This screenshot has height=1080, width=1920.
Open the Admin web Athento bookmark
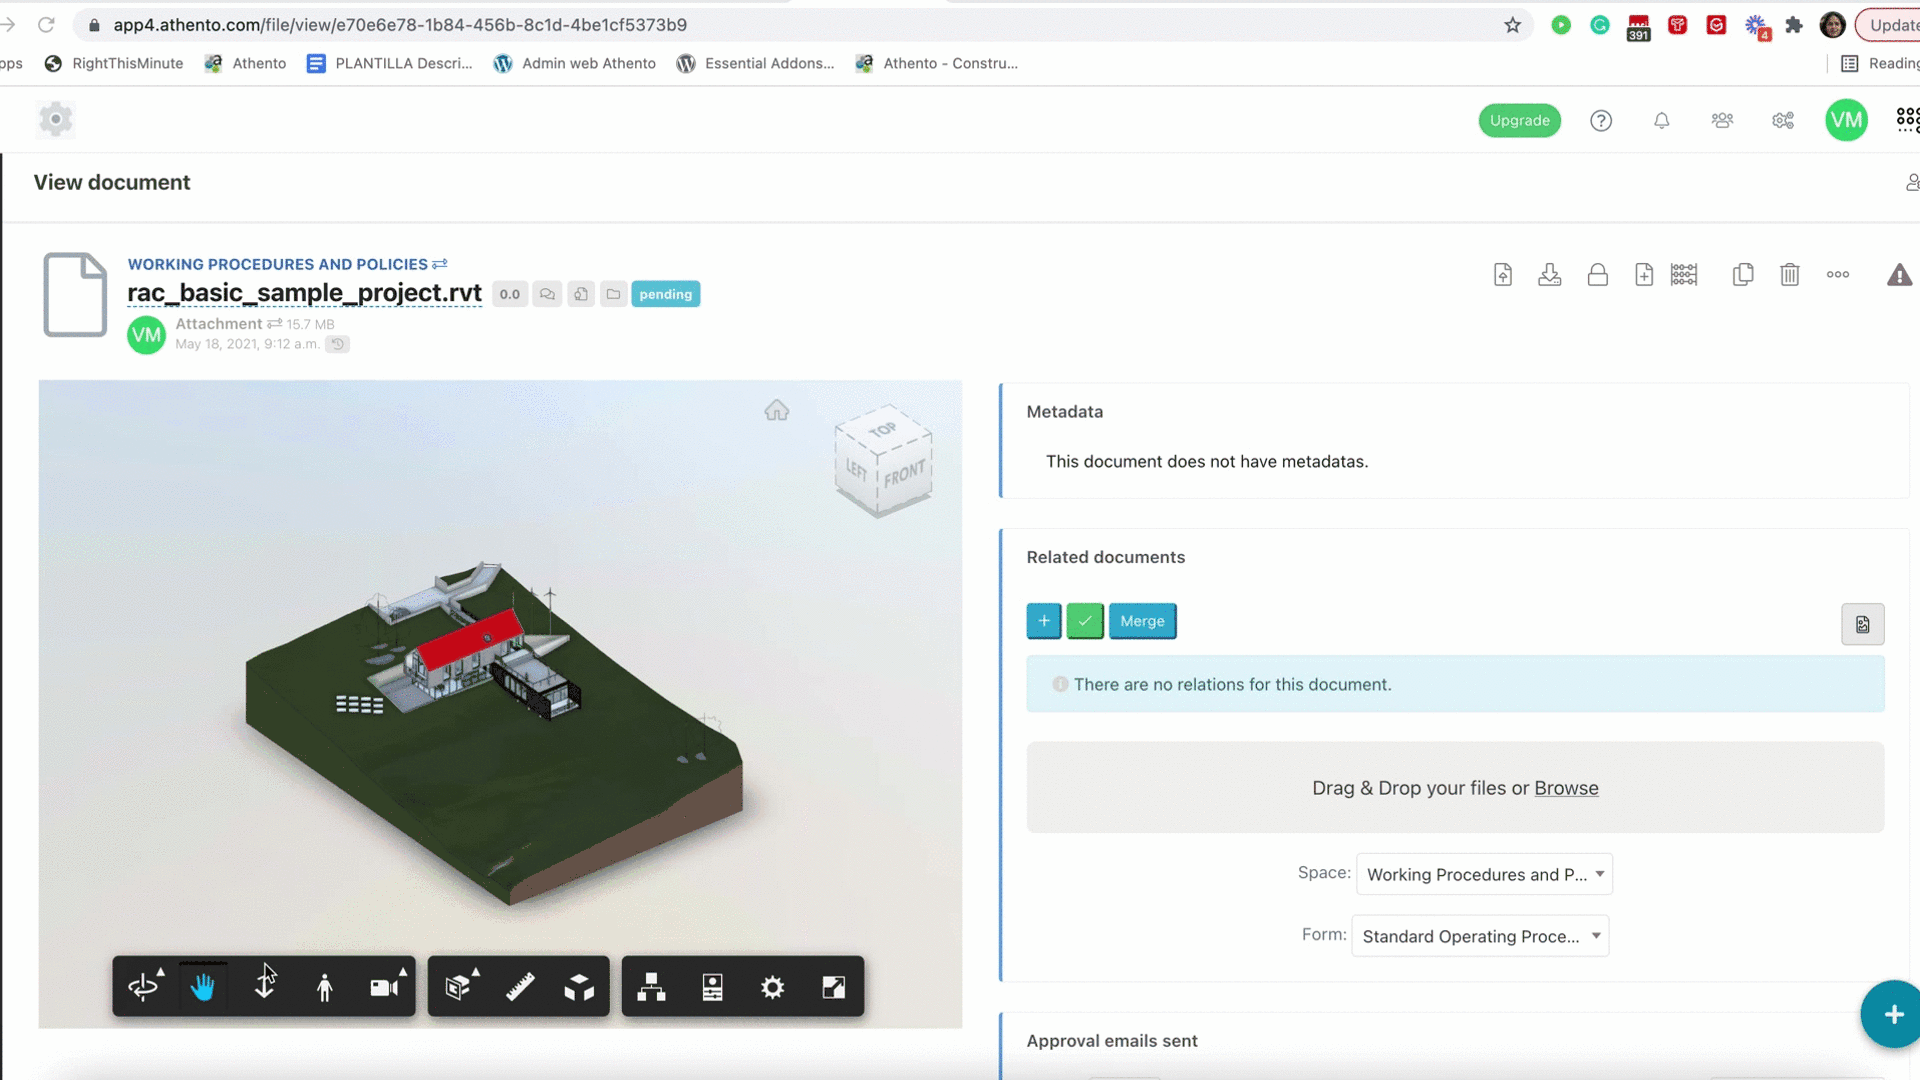click(574, 63)
